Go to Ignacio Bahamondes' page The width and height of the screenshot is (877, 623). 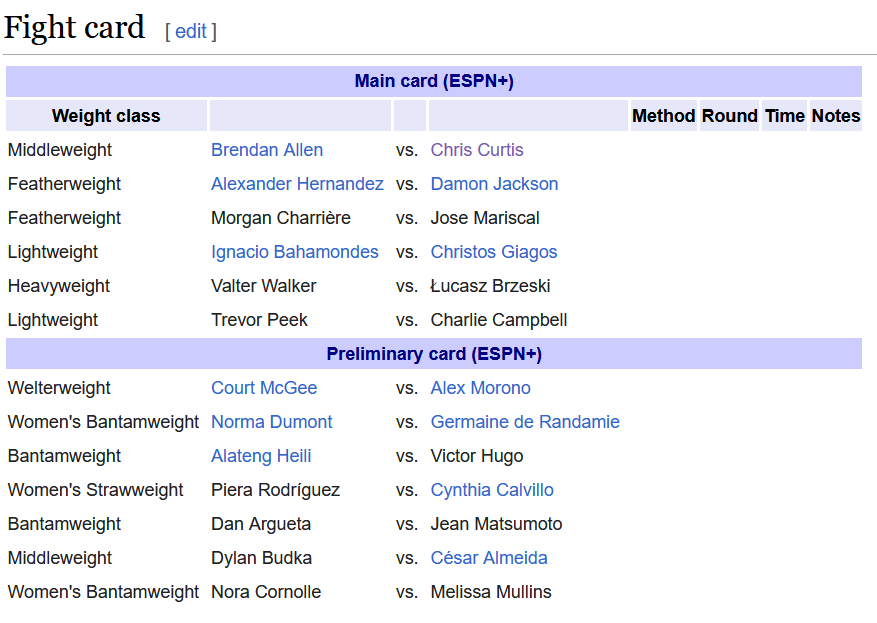[x=295, y=252]
